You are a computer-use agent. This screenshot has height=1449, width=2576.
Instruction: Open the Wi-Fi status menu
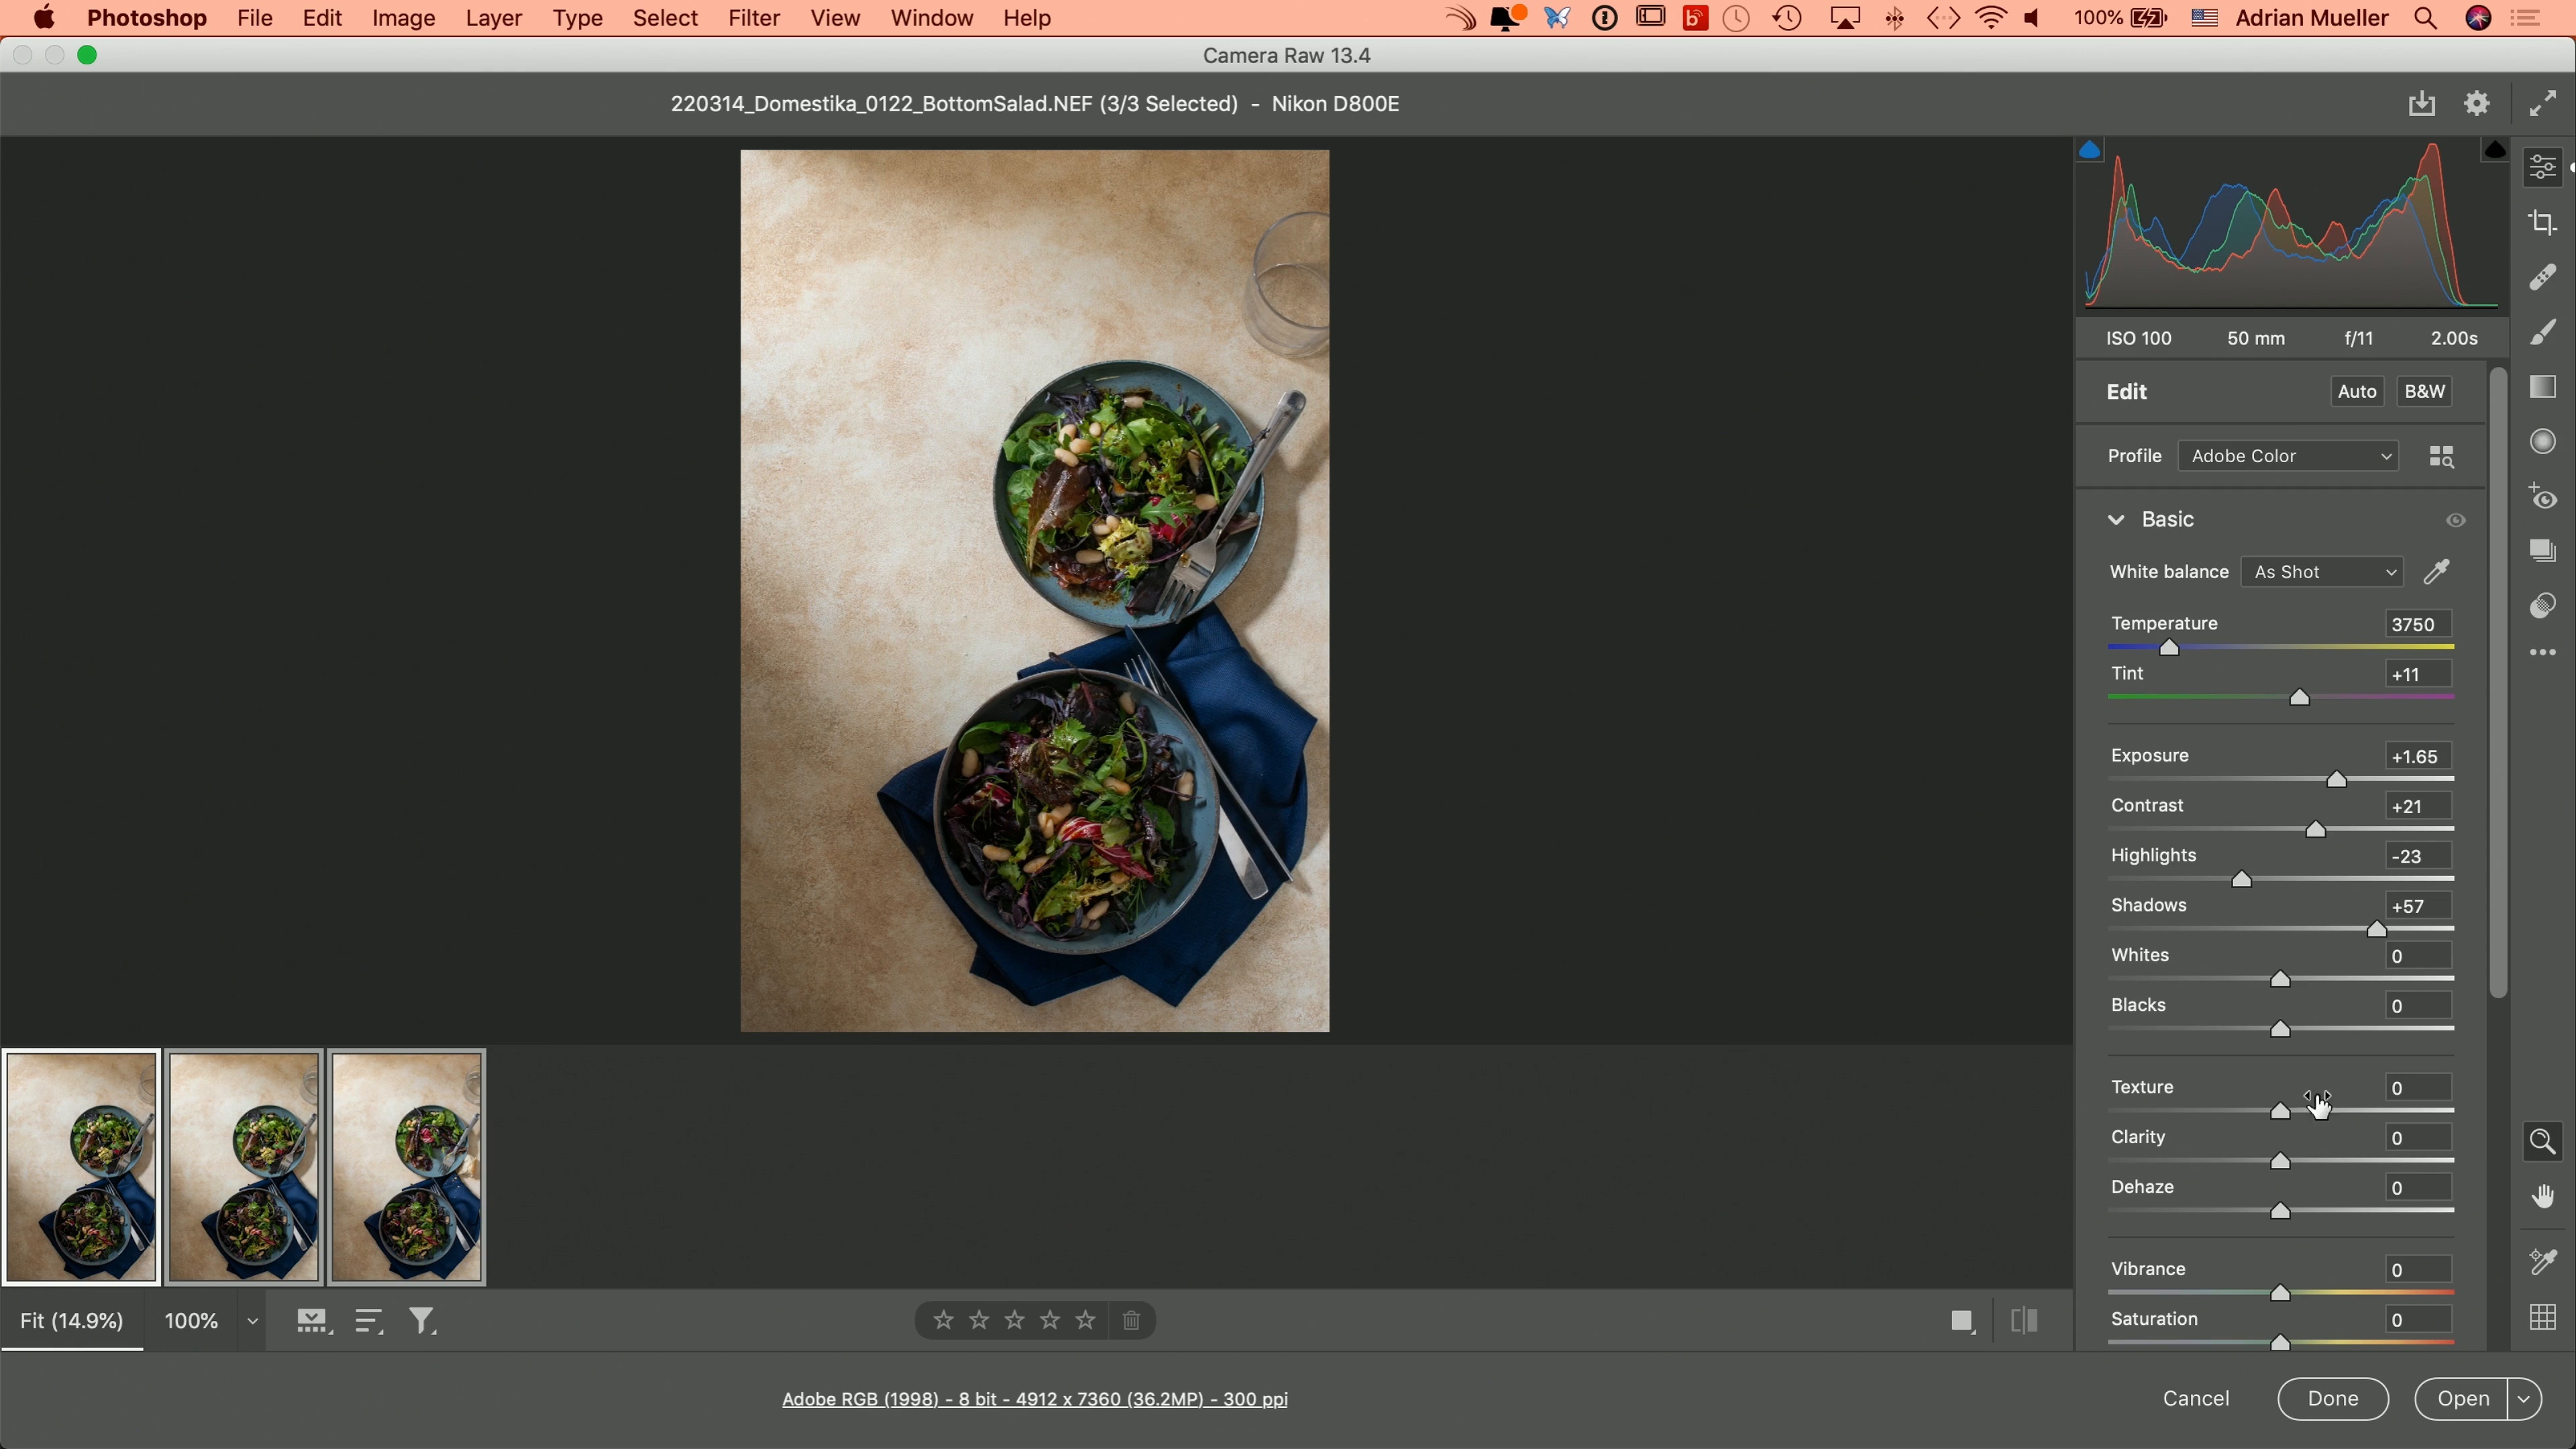[1990, 18]
